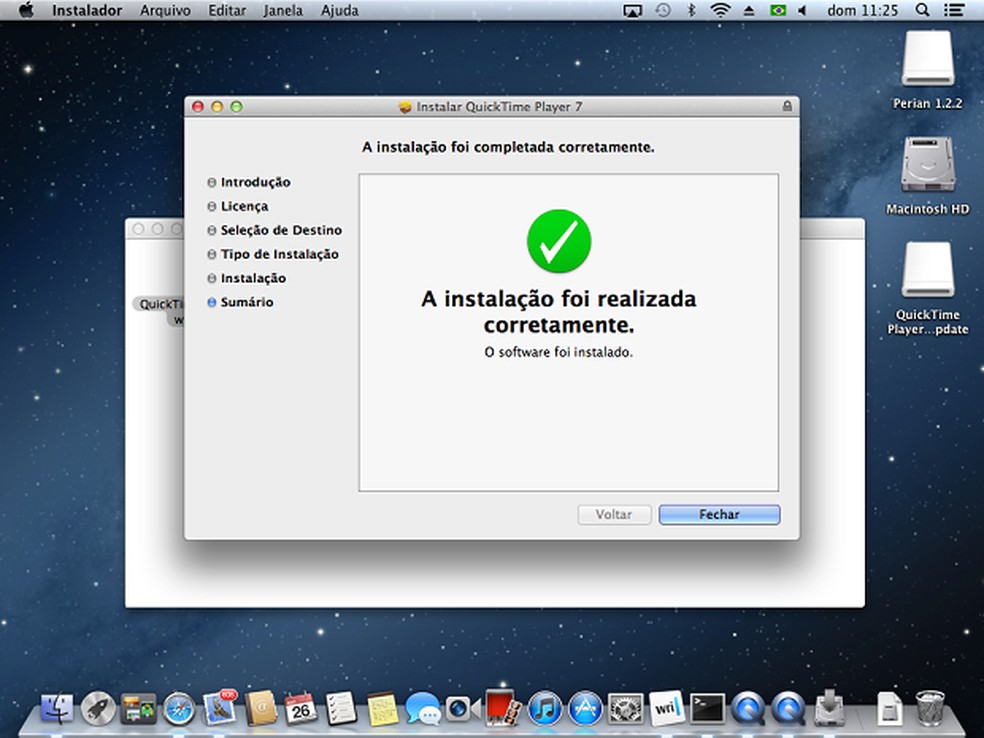Open the App Store from the Dock
984x738 pixels.
tap(585, 712)
